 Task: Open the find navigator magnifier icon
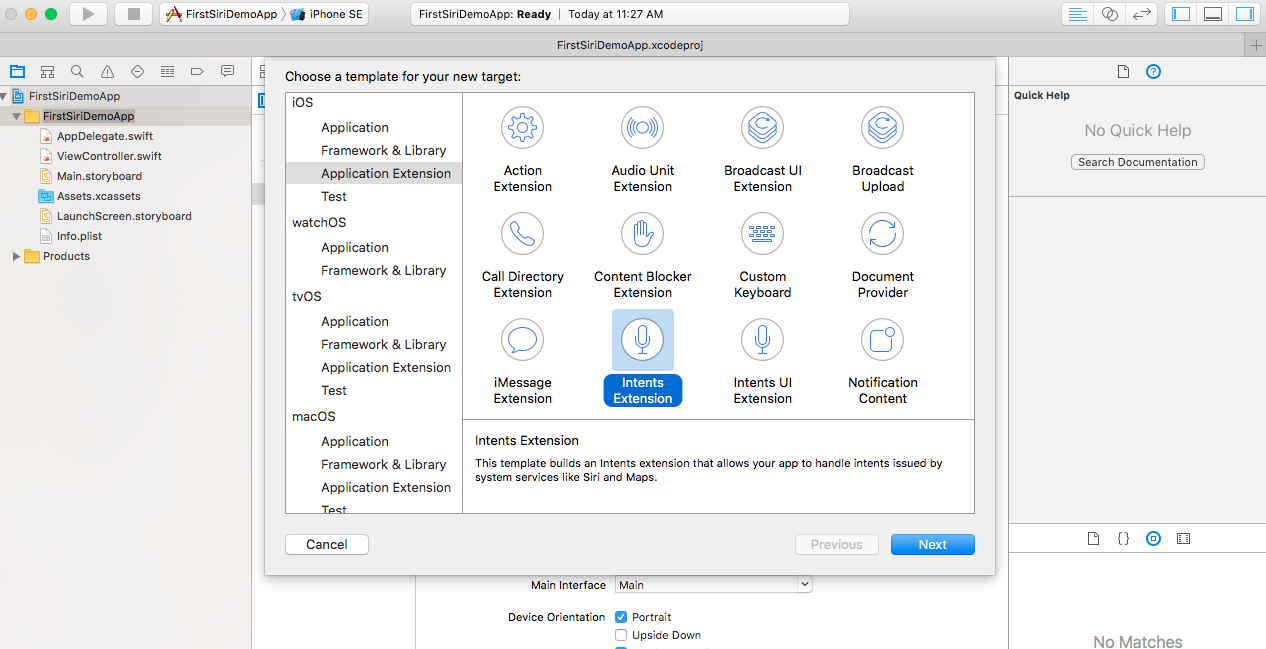(x=77, y=71)
